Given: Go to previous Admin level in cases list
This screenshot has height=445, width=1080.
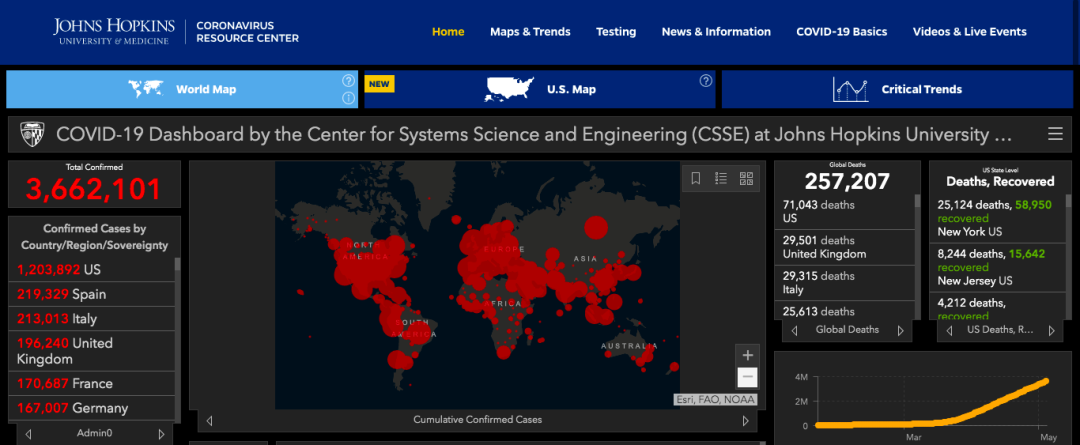Looking at the screenshot, I should (x=27, y=434).
